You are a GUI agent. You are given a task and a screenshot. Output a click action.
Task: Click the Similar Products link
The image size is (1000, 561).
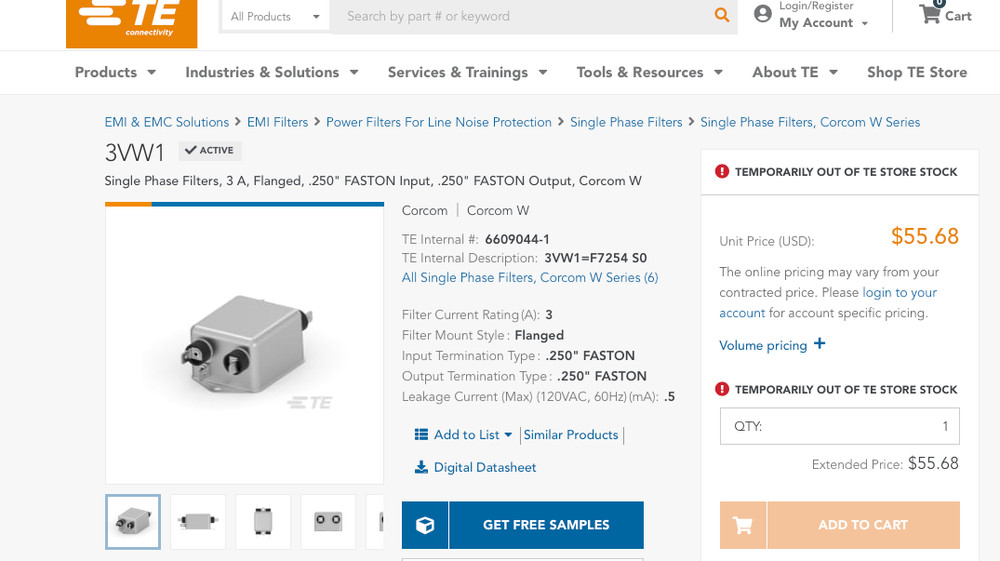571,435
